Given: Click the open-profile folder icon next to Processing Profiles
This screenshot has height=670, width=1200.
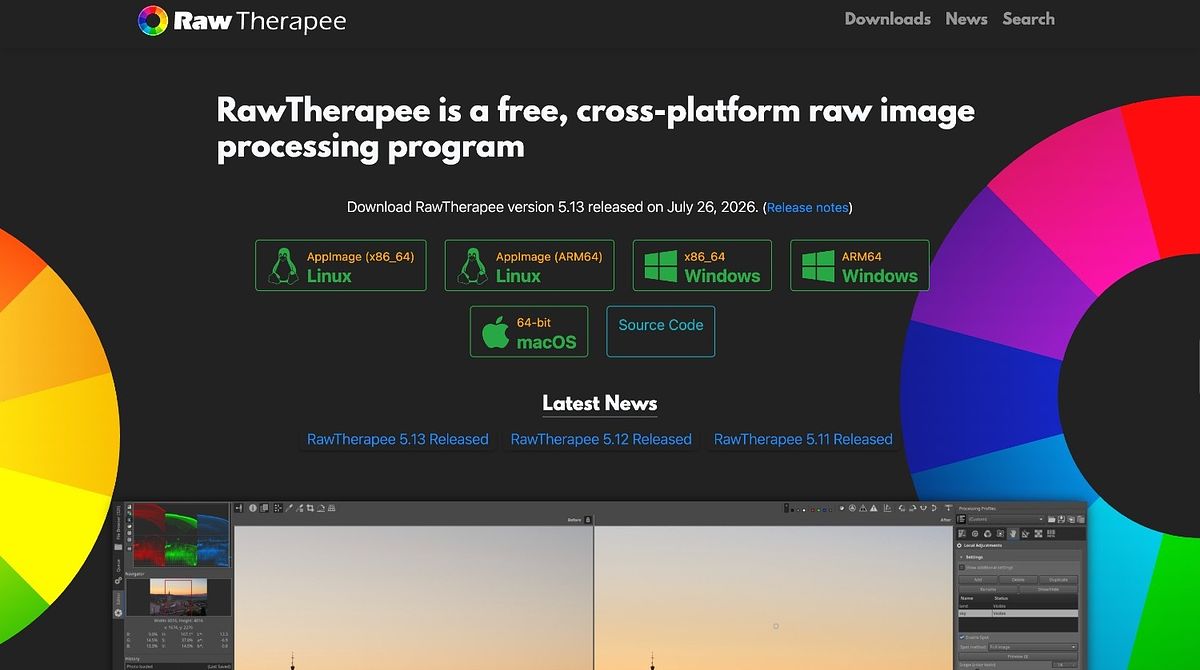Looking at the screenshot, I should tap(1051, 519).
